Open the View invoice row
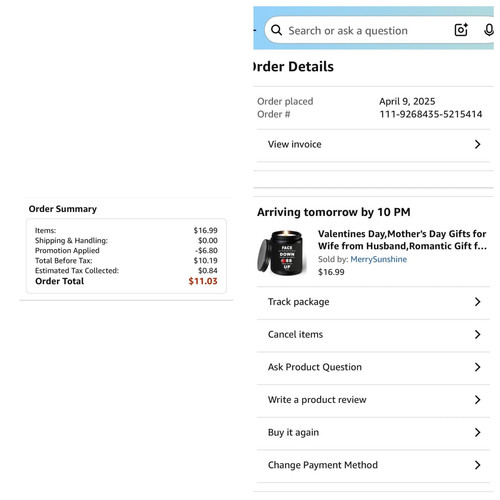The height and width of the screenshot is (500, 500). pos(373,144)
